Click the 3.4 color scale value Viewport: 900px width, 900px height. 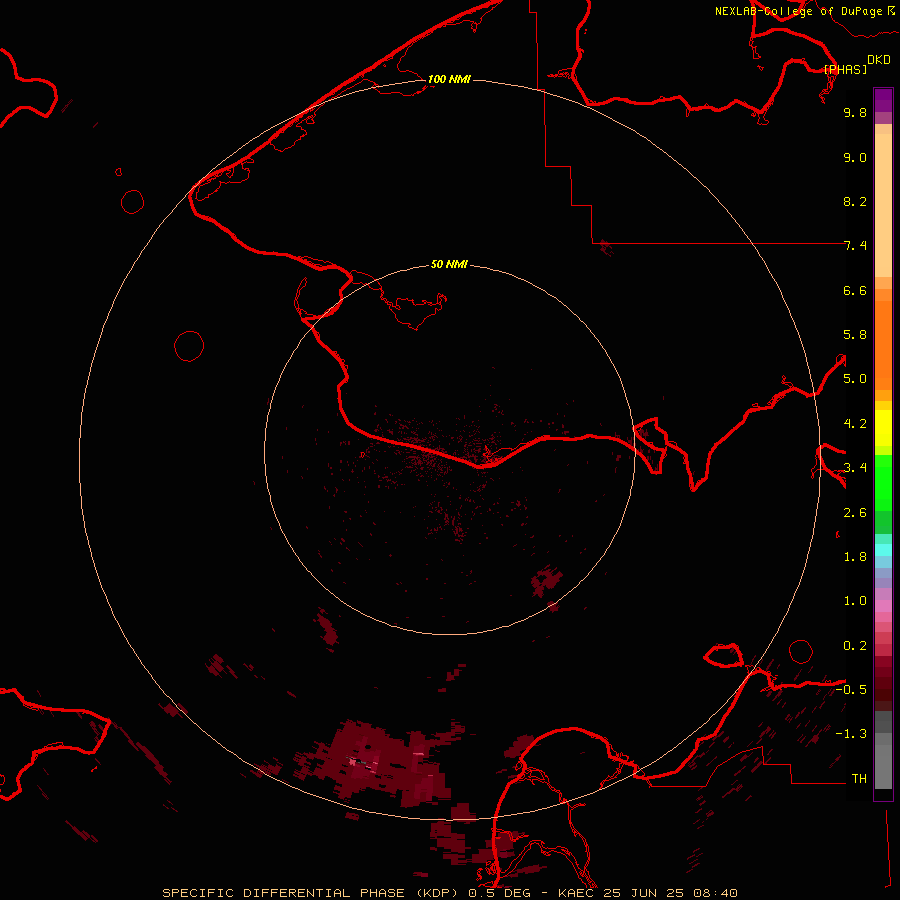click(x=855, y=468)
